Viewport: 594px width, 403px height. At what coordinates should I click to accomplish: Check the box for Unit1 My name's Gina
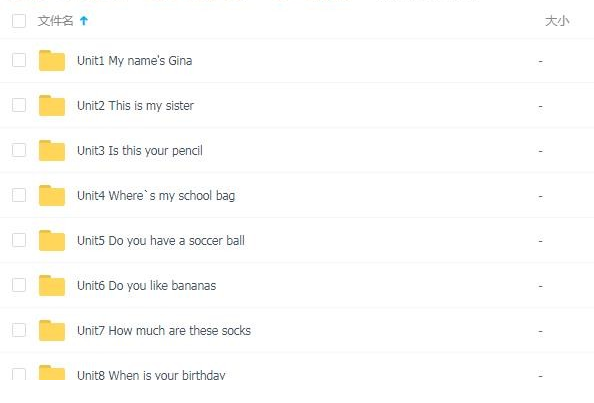click(x=19, y=60)
